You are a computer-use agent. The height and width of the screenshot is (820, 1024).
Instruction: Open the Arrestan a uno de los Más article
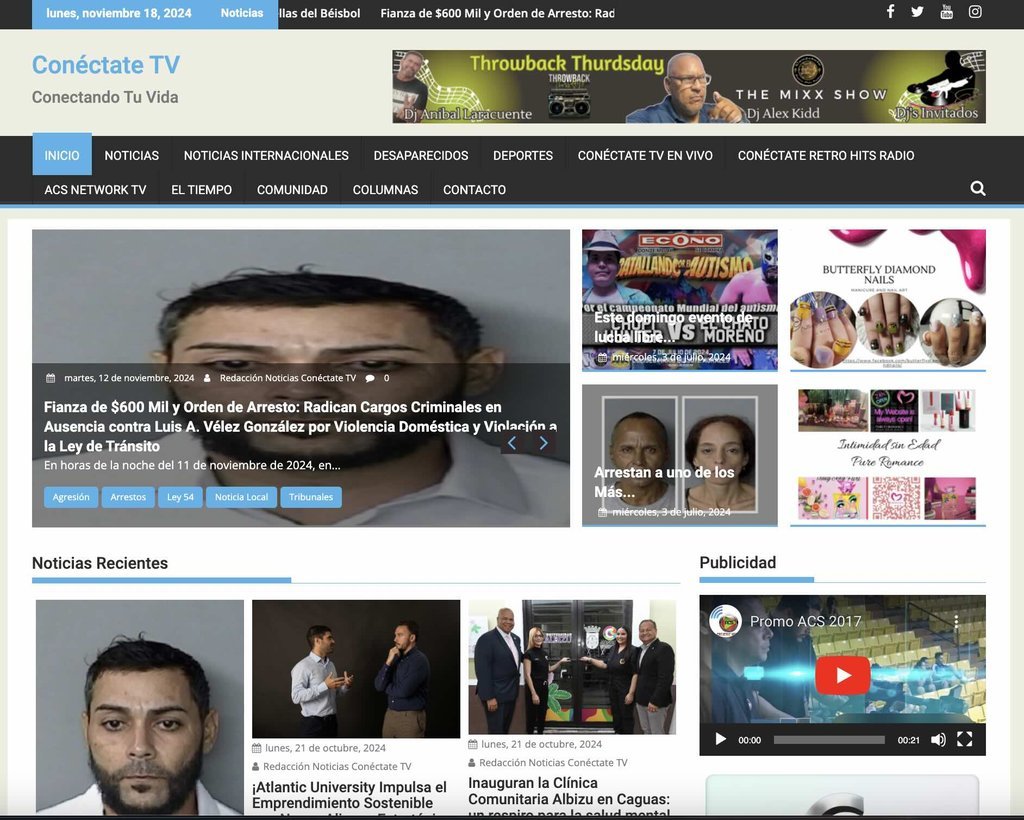coord(664,482)
